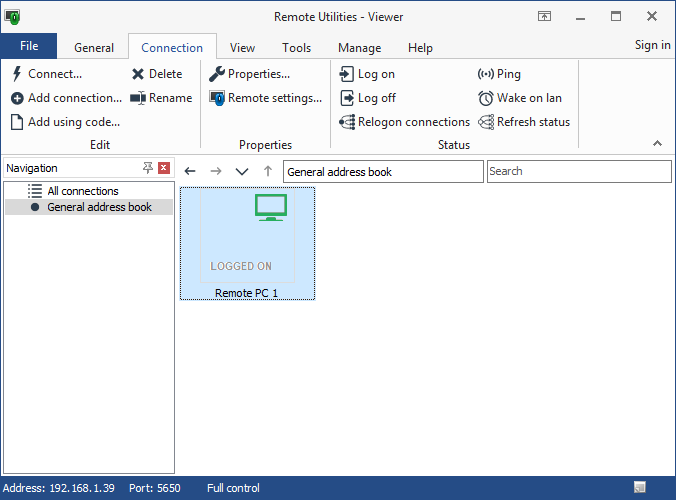This screenshot has width=676, height=500.
Task: Click the ribbon display options icon in title bar
Action: click(x=545, y=16)
